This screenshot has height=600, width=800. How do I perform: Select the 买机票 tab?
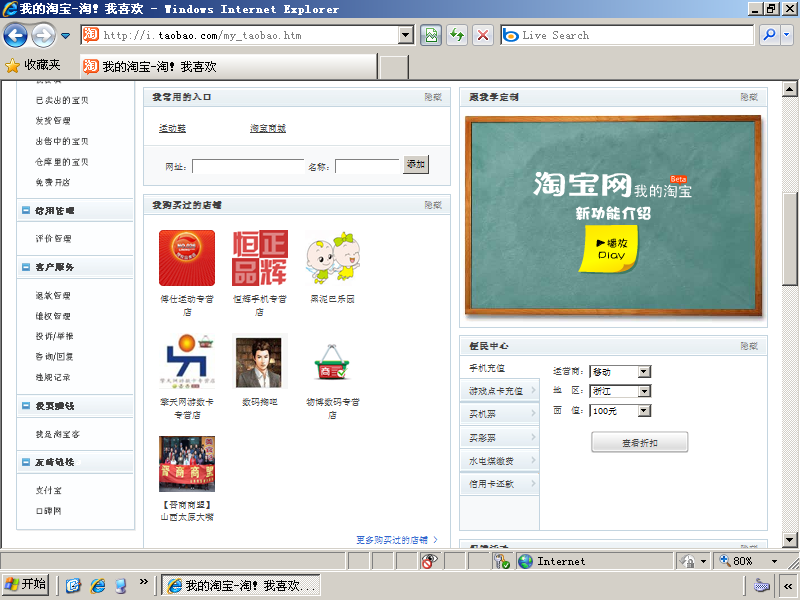[x=499, y=414]
